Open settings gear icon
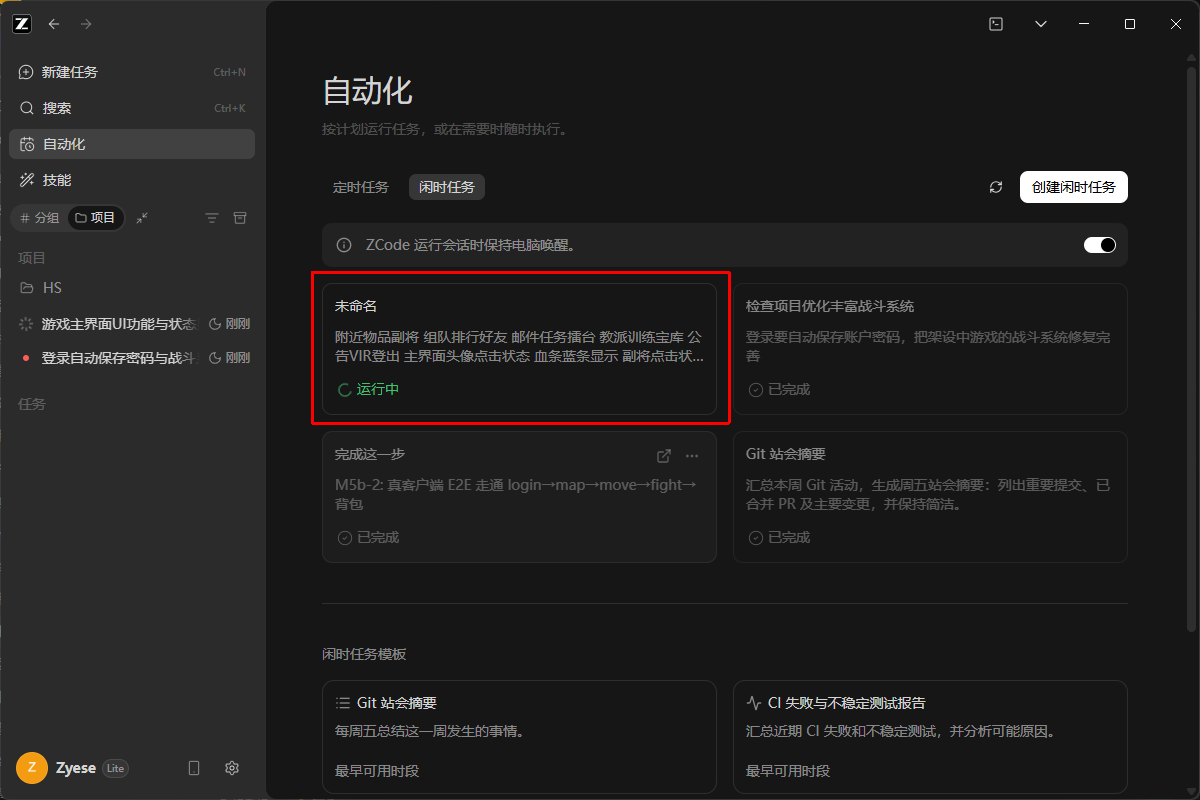The width and height of the screenshot is (1200, 800). tap(232, 768)
